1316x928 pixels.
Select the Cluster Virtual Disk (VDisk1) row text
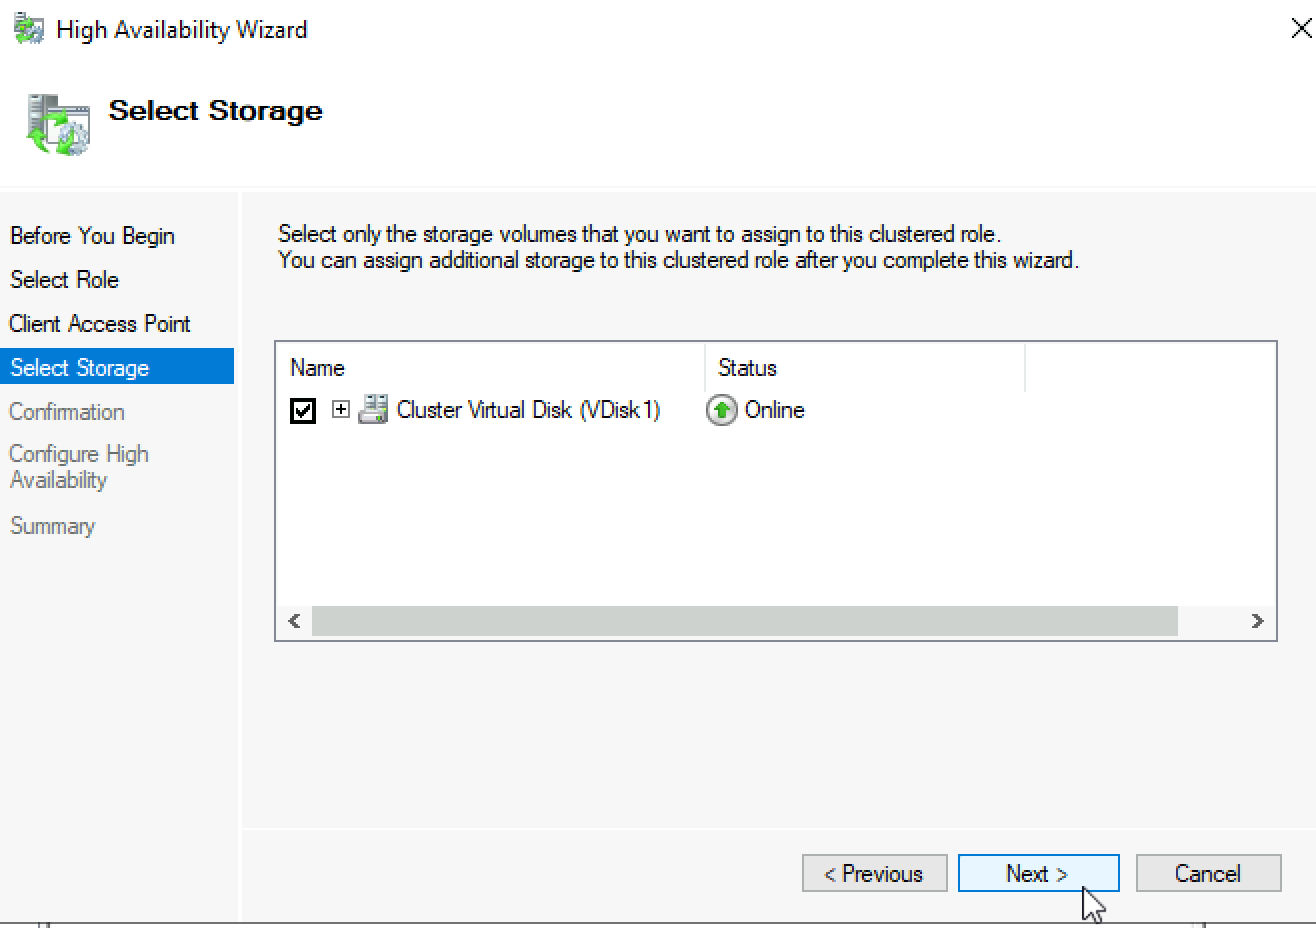coord(528,410)
